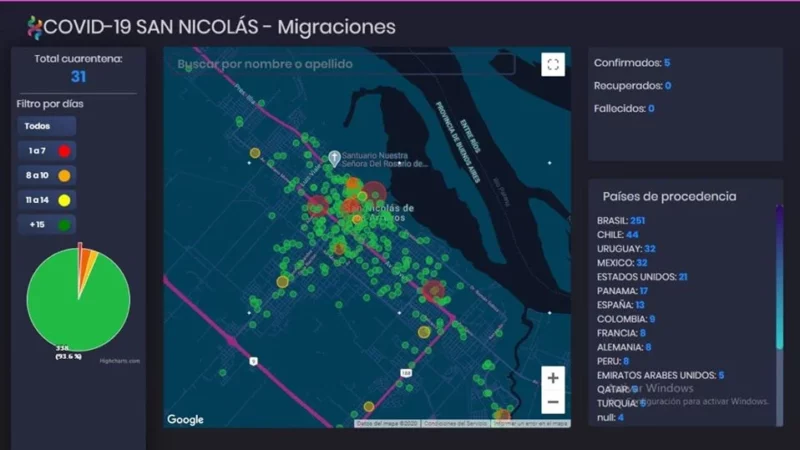Filter by 11 a 14 days
The image size is (800, 450).
[46, 200]
